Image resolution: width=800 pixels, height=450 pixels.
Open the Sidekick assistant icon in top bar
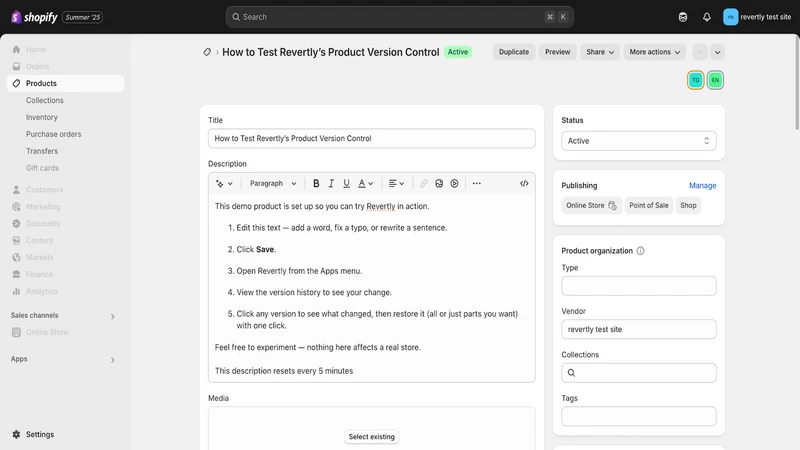[683, 17]
